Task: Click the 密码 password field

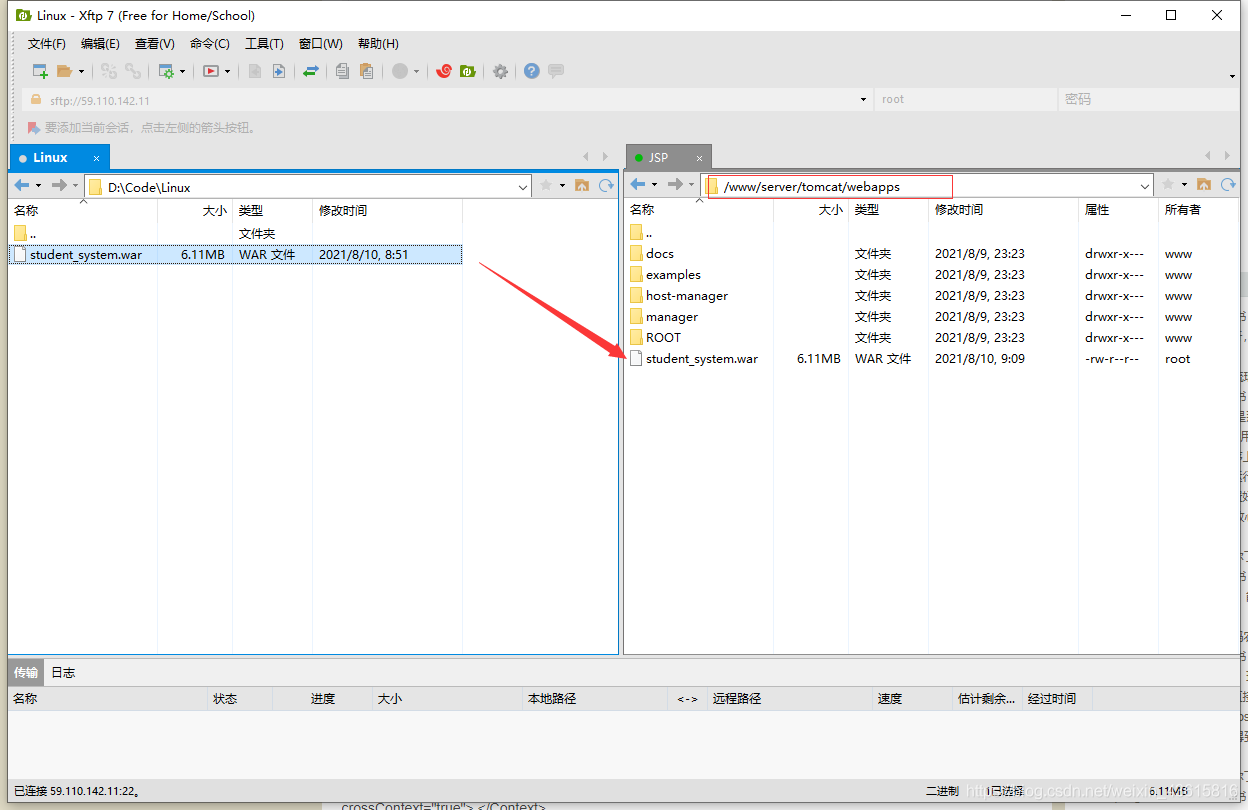Action: pos(1148,100)
